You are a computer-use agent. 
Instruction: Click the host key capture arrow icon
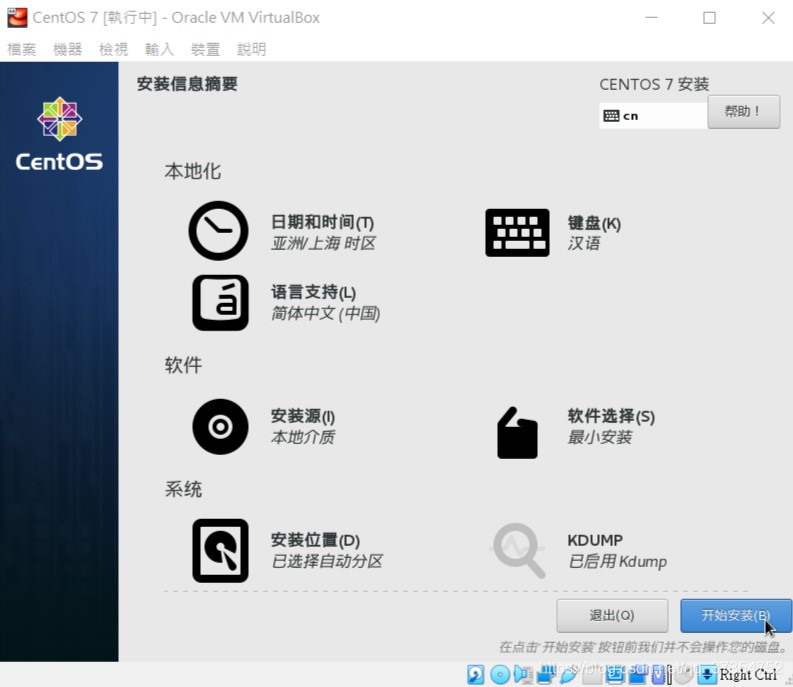(x=707, y=674)
